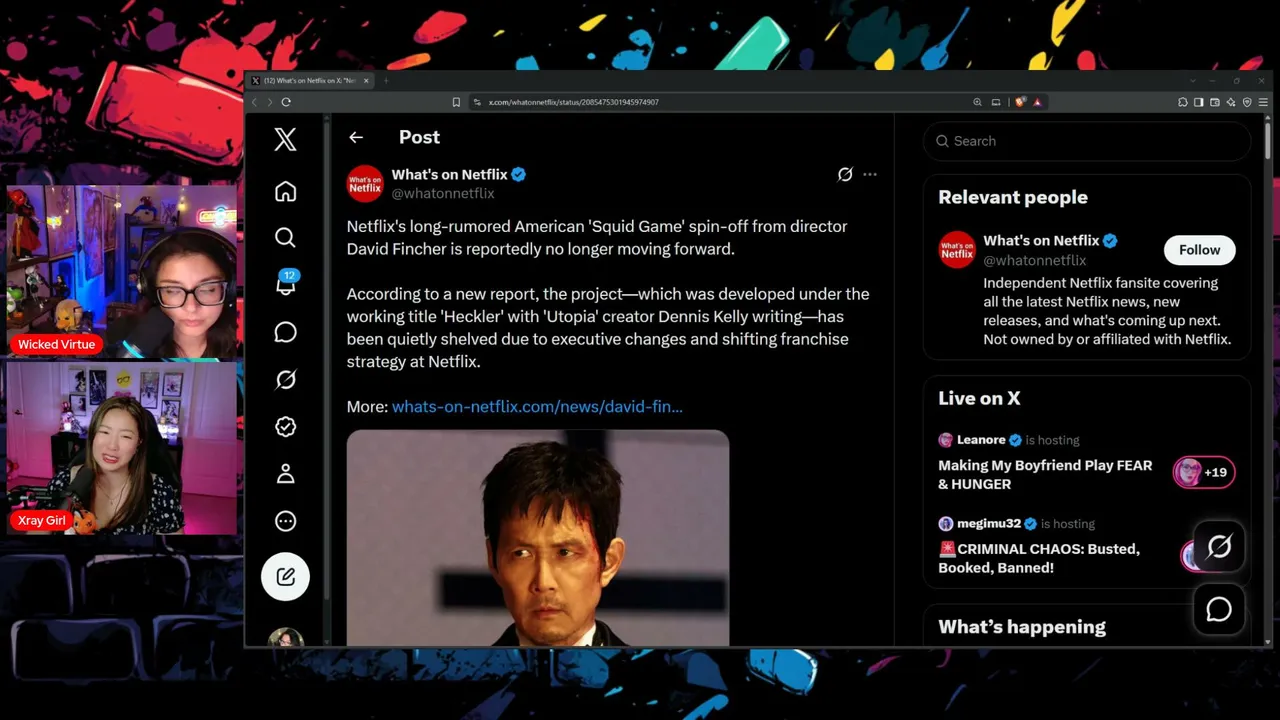Open the Brave Wallet icon
The width and height of the screenshot is (1280, 720).
point(1215,102)
